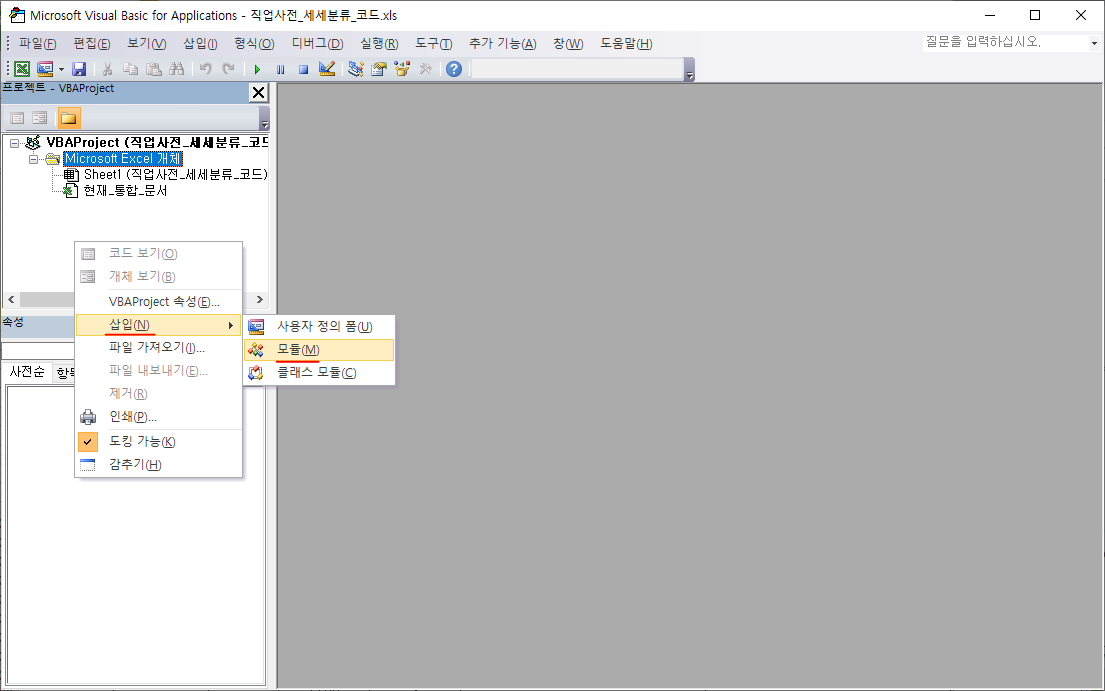Choose VBAProject 속성(E)... in context menu
Screen dimensions: 1105x691
point(159,301)
